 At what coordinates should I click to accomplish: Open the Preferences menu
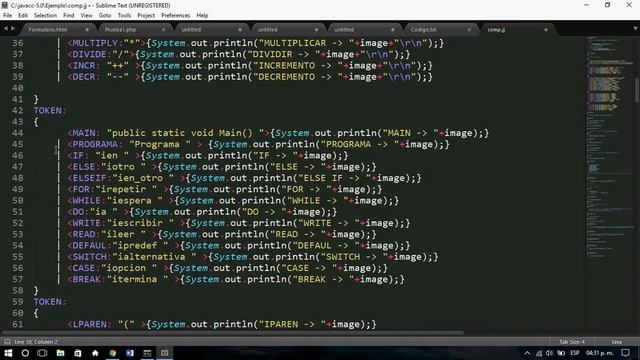[x=176, y=16]
